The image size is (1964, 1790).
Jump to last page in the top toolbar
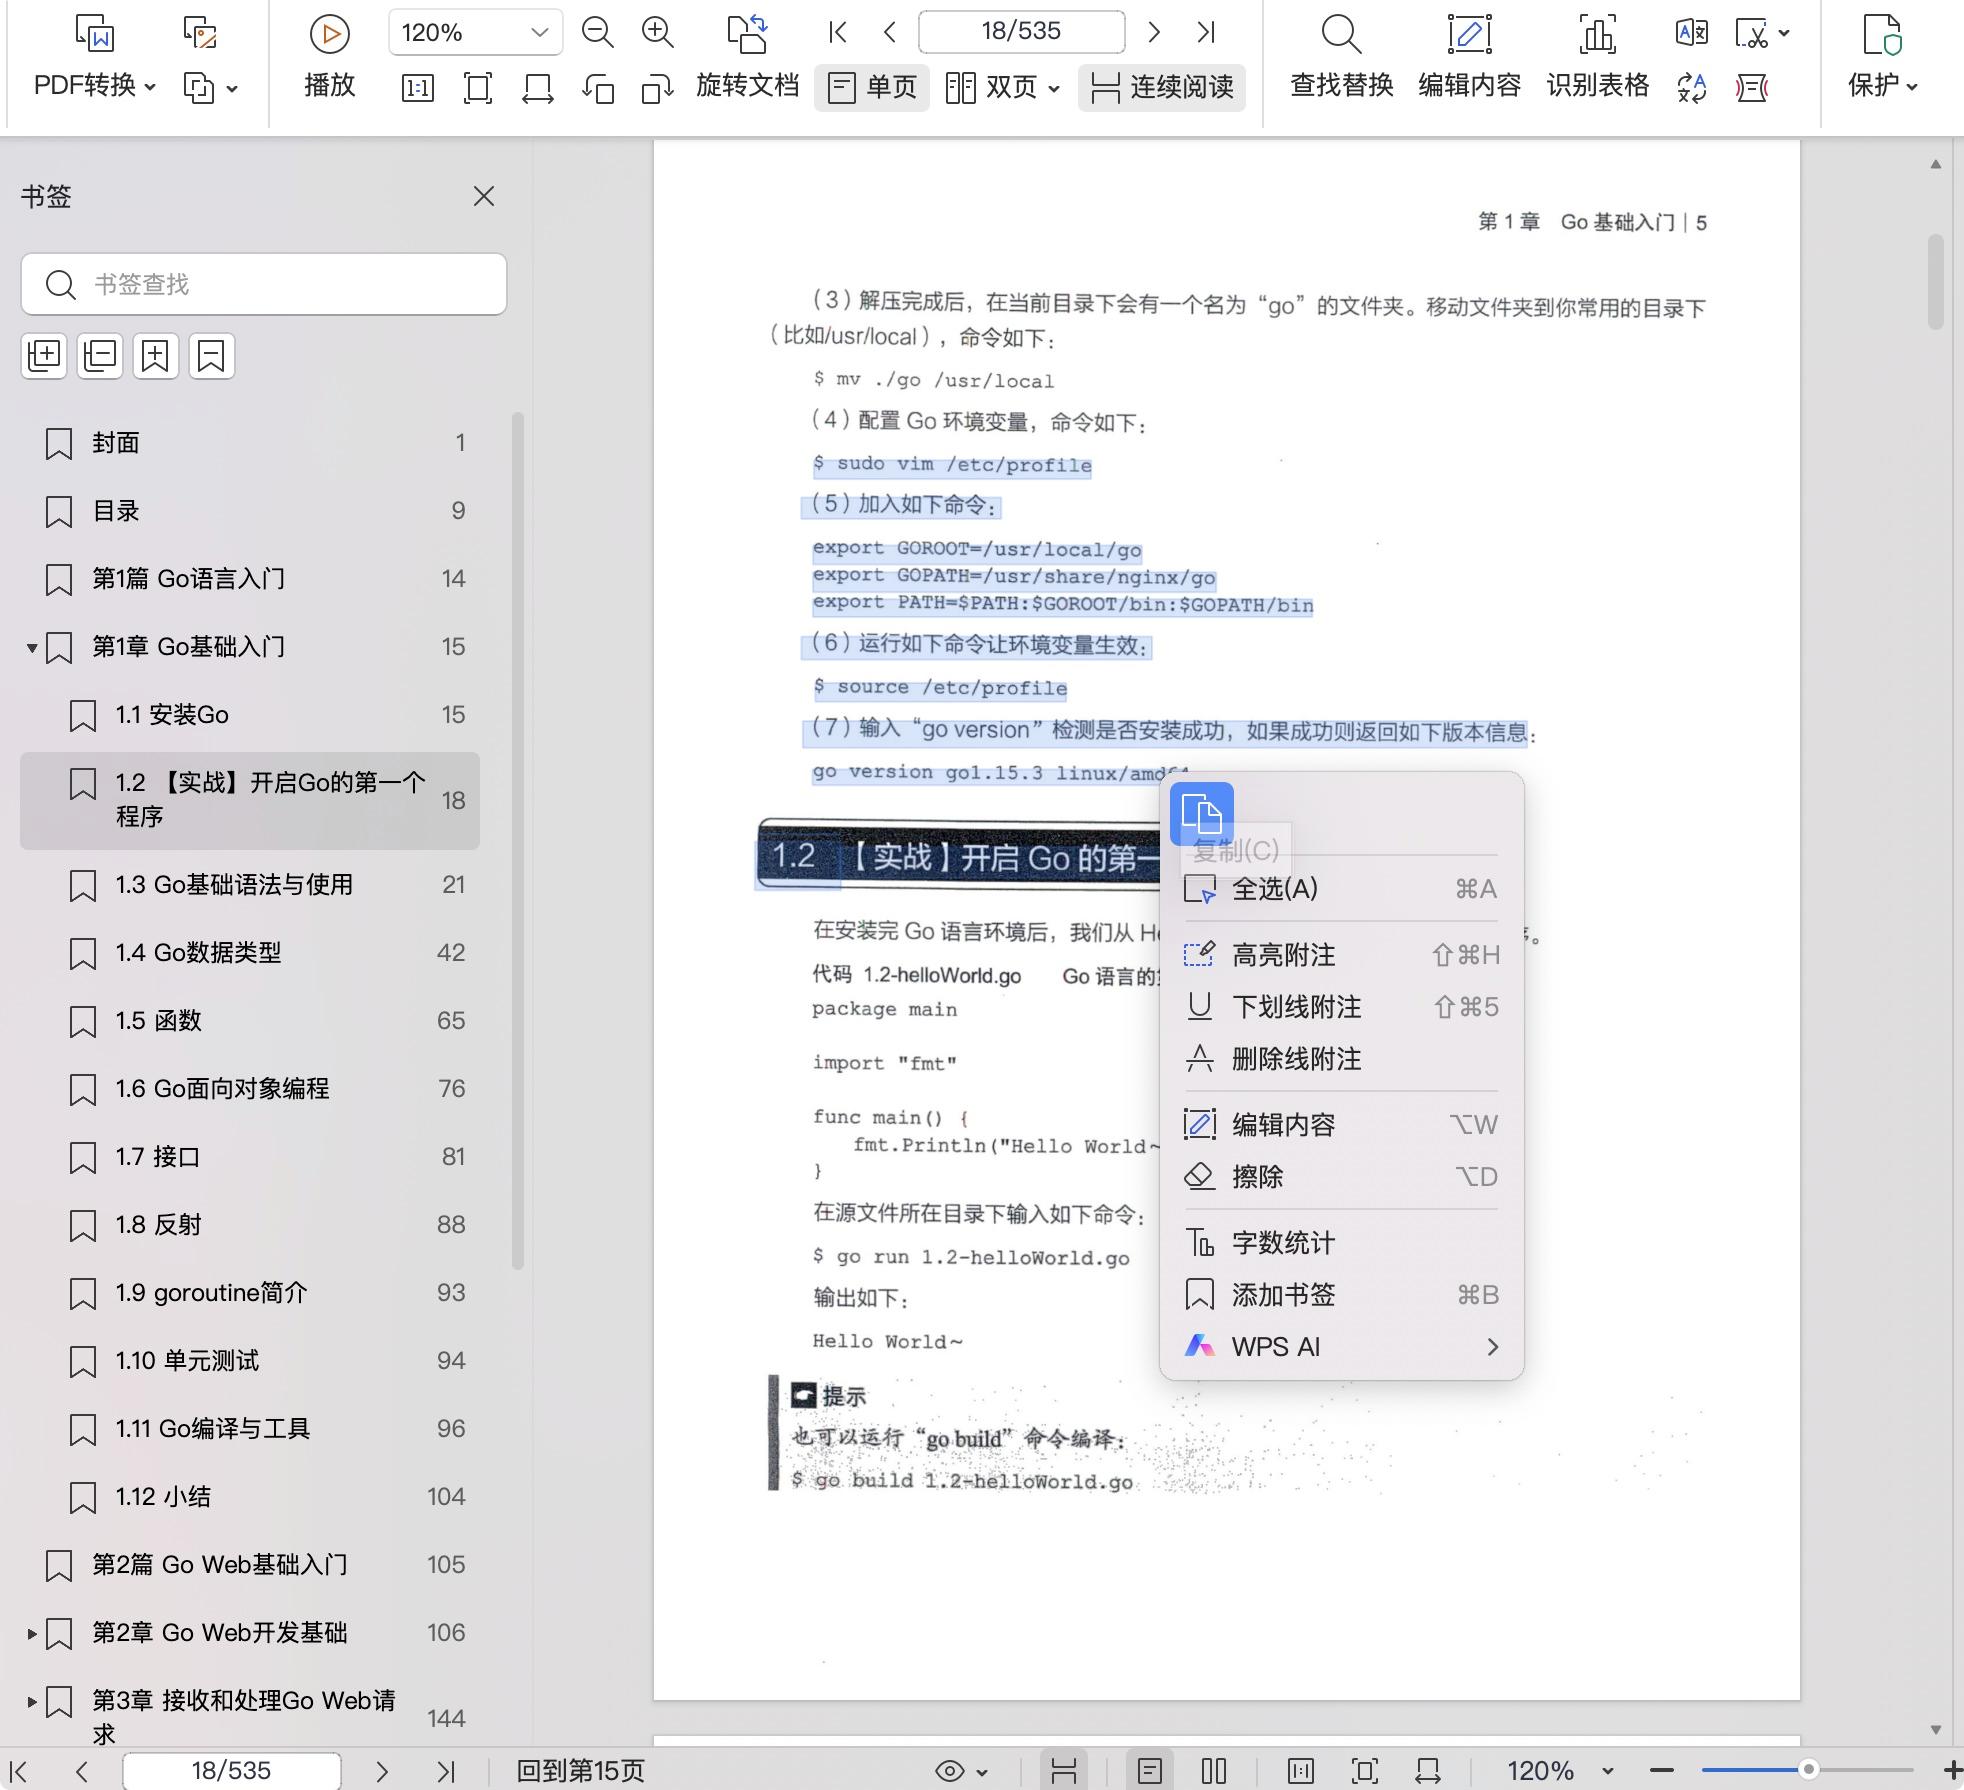coord(1206,33)
